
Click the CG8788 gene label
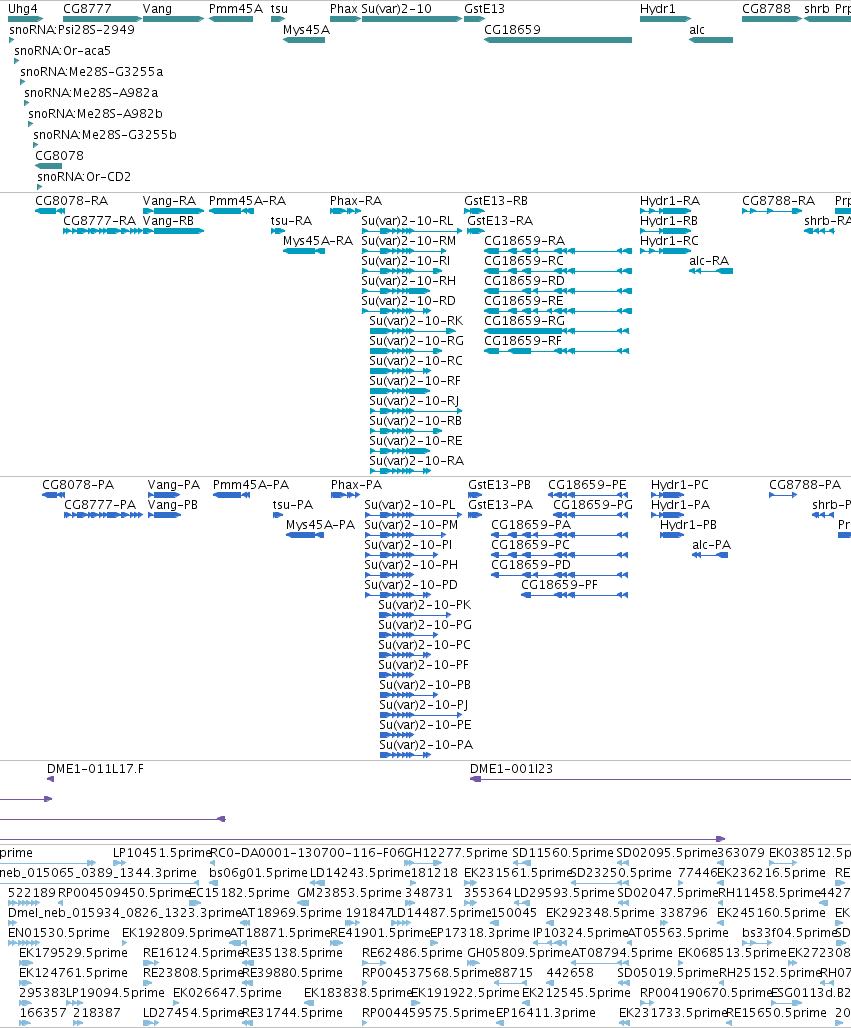tap(766, 9)
